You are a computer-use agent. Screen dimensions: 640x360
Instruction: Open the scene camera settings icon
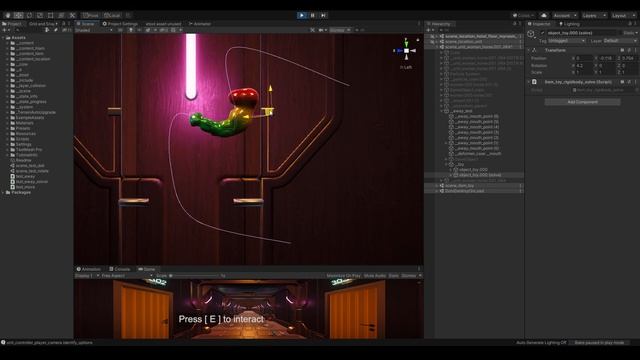(x=322, y=30)
